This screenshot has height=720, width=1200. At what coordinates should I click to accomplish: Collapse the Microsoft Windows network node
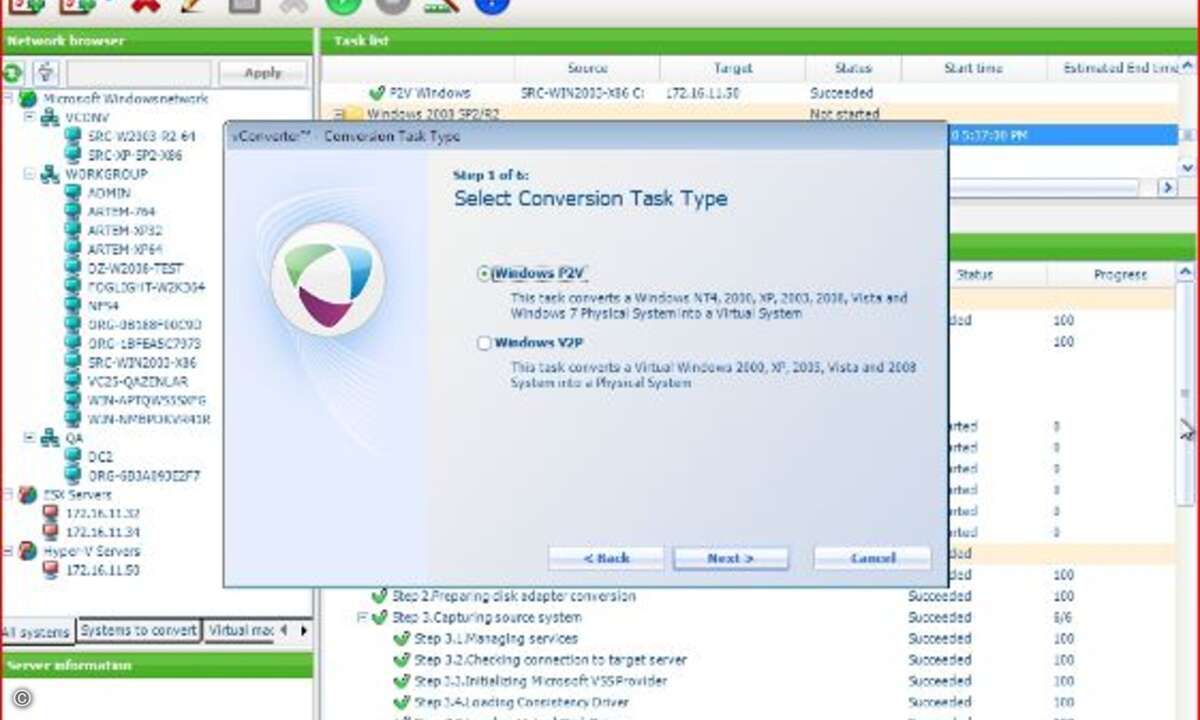pos(8,99)
